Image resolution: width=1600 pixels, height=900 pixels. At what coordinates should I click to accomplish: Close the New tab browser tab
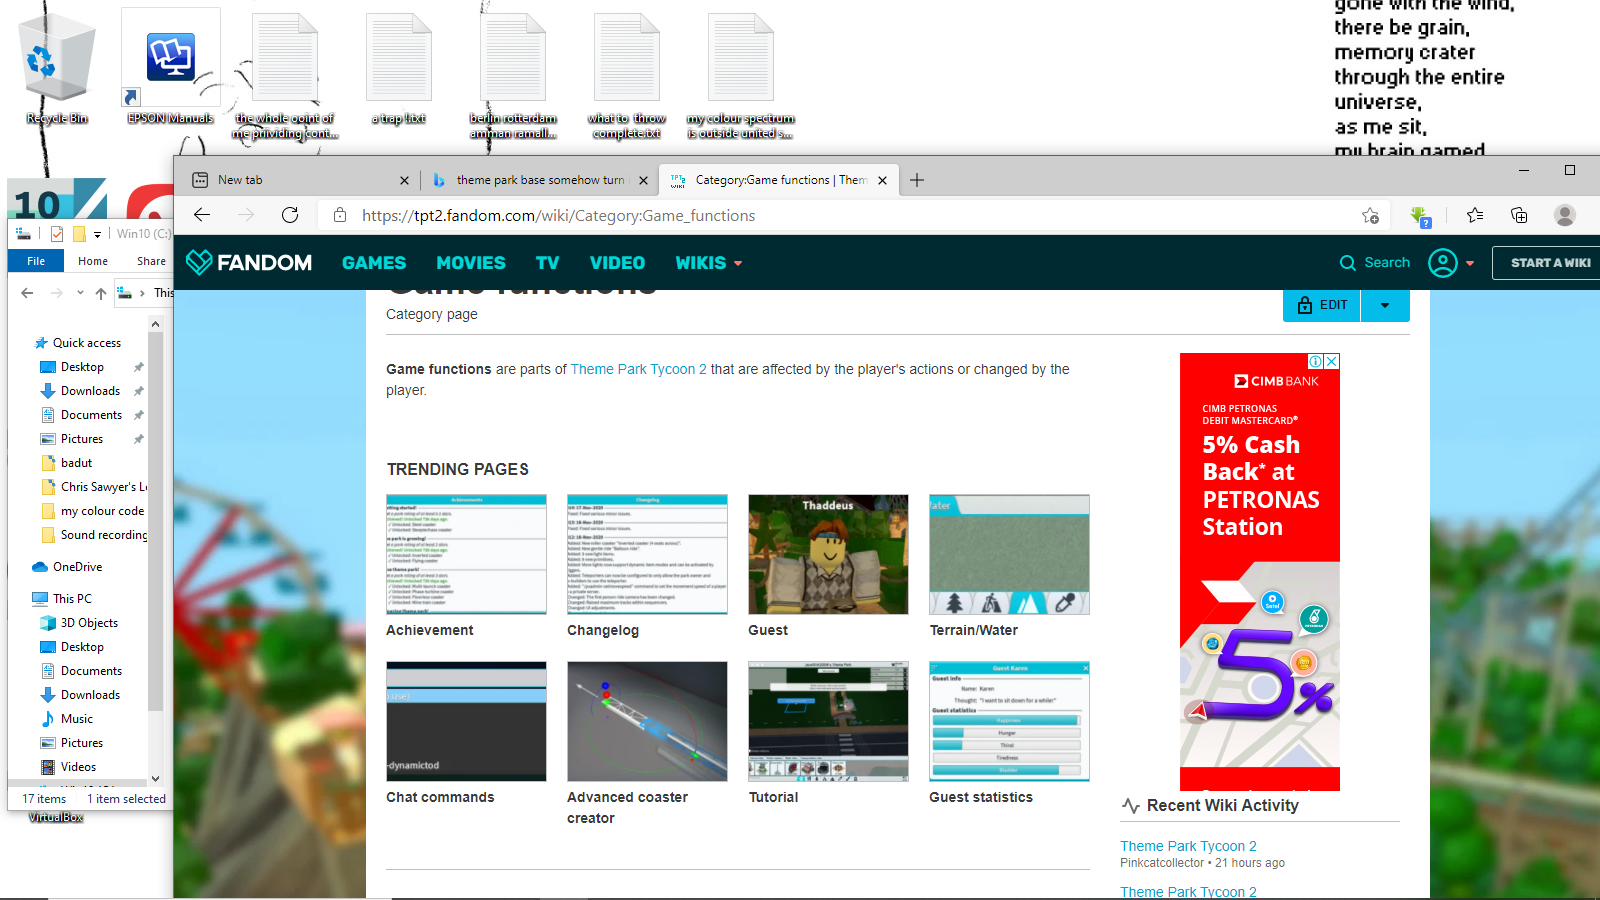point(404,181)
